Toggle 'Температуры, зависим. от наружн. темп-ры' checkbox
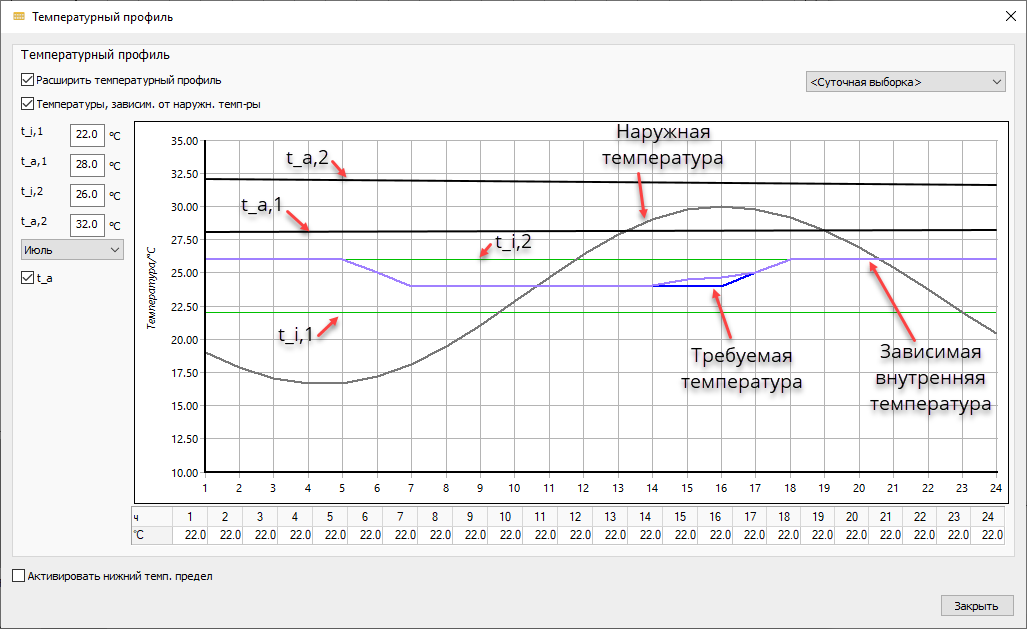This screenshot has width=1028, height=629. pyautogui.click(x=28, y=104)
